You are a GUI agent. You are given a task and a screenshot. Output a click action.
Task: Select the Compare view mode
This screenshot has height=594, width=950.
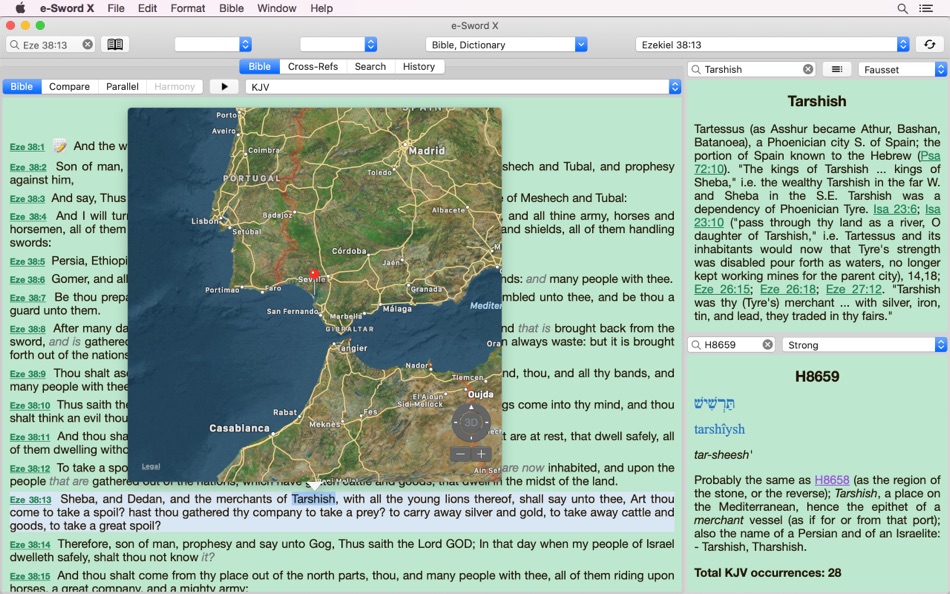[x=69, y=86]
